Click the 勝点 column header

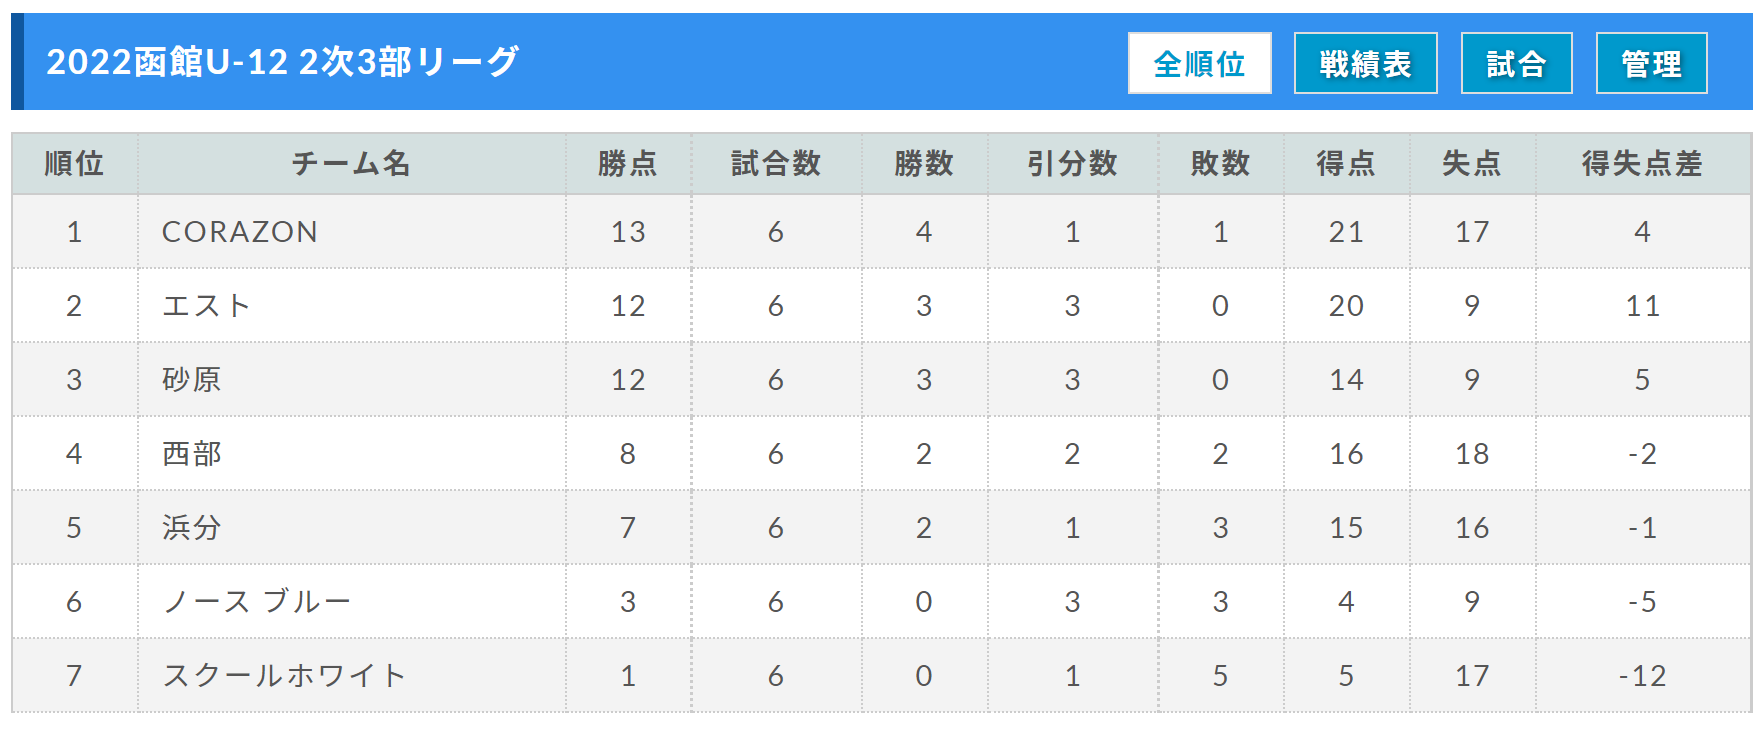tap(628, 163)
